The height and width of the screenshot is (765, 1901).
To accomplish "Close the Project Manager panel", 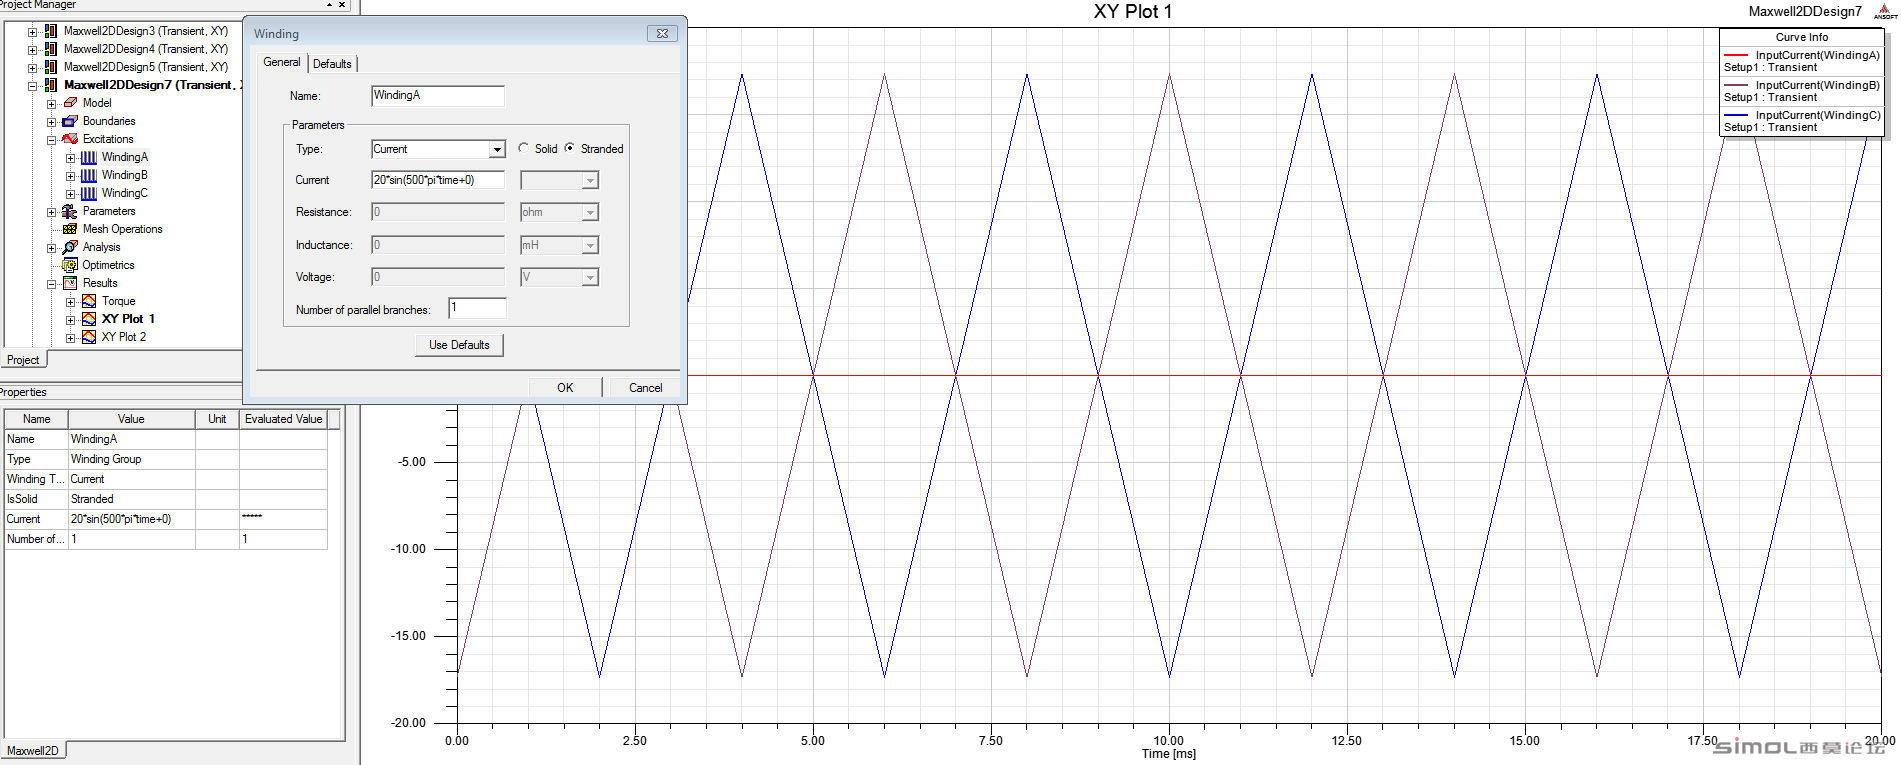I will pos(342,5).
